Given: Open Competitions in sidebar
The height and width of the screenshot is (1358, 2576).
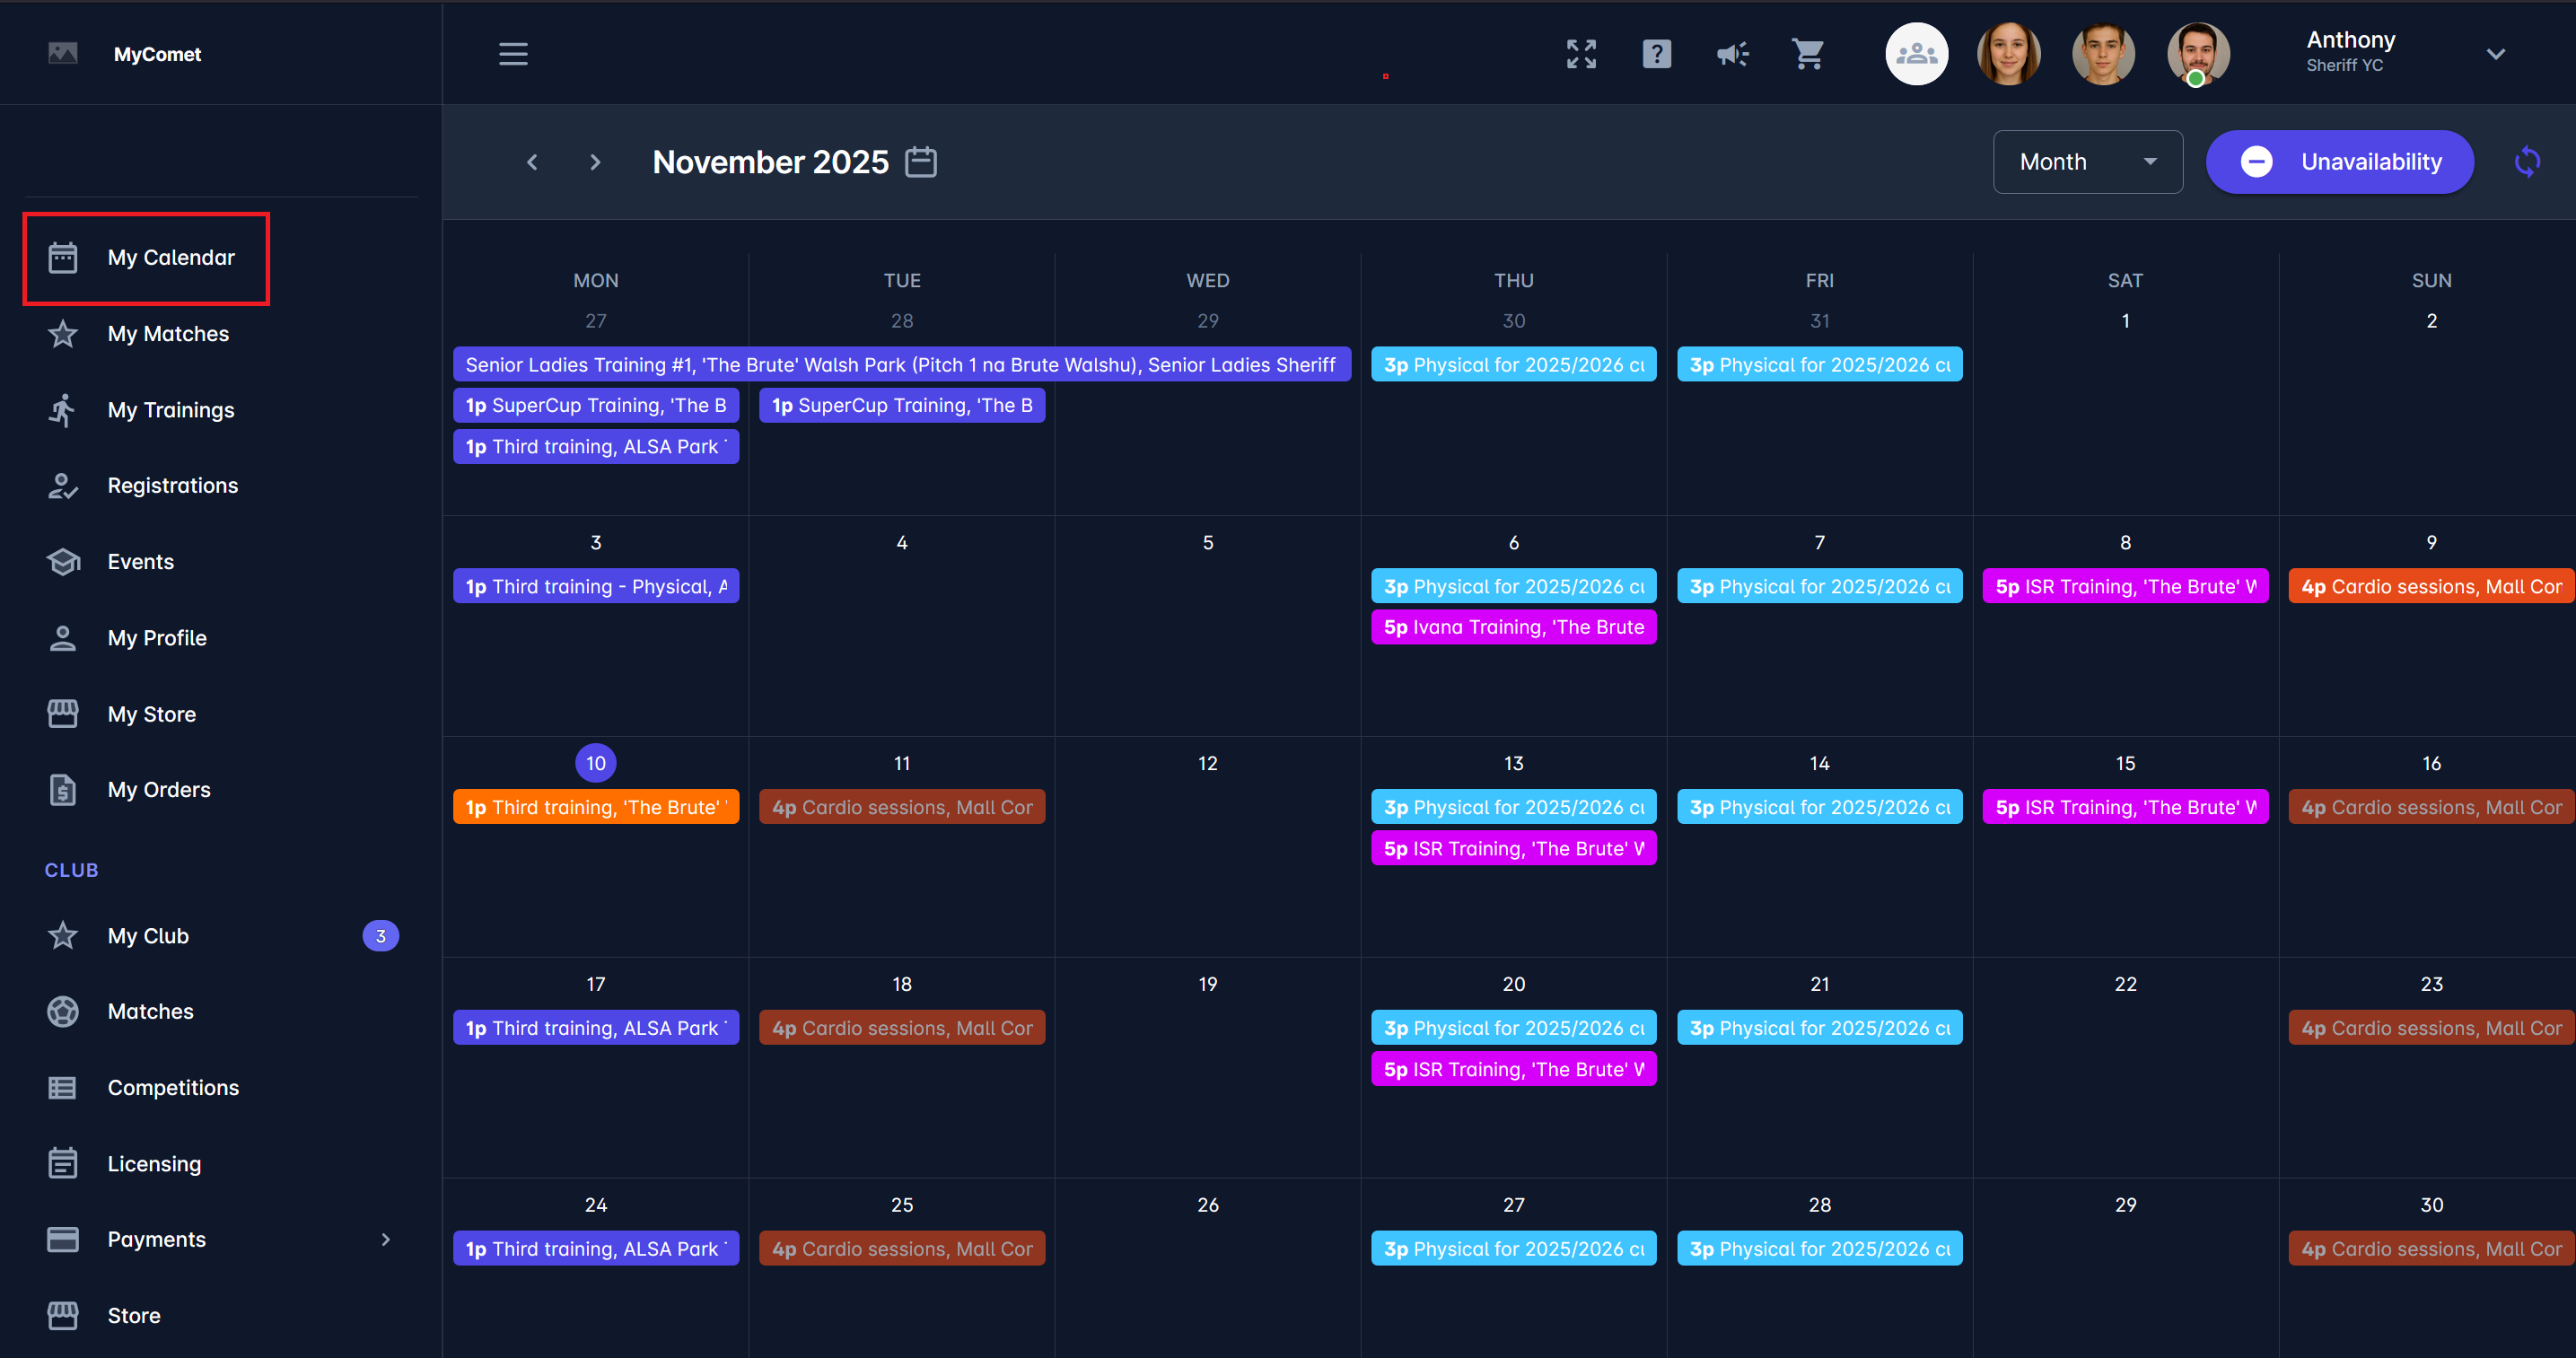Looking at the screenshot, I should pos(173,1087).
